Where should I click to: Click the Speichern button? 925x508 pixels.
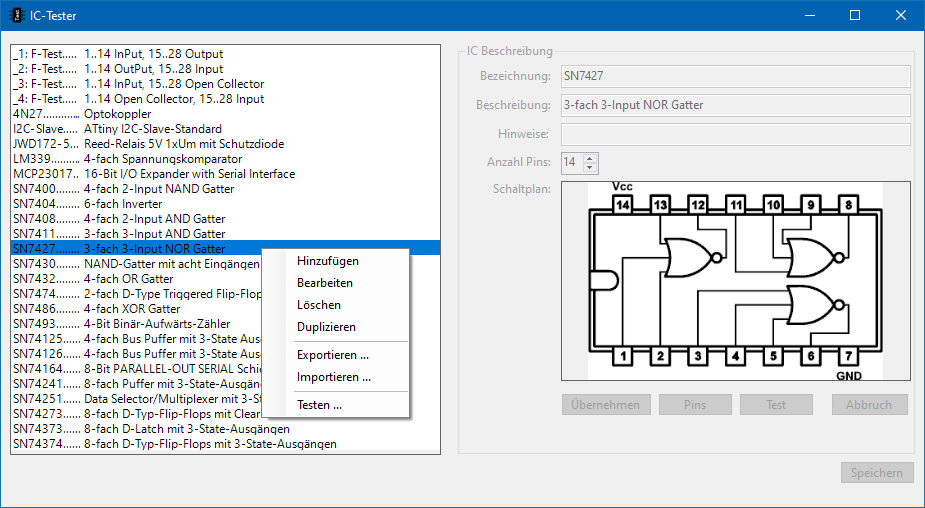tap(877, 473)
